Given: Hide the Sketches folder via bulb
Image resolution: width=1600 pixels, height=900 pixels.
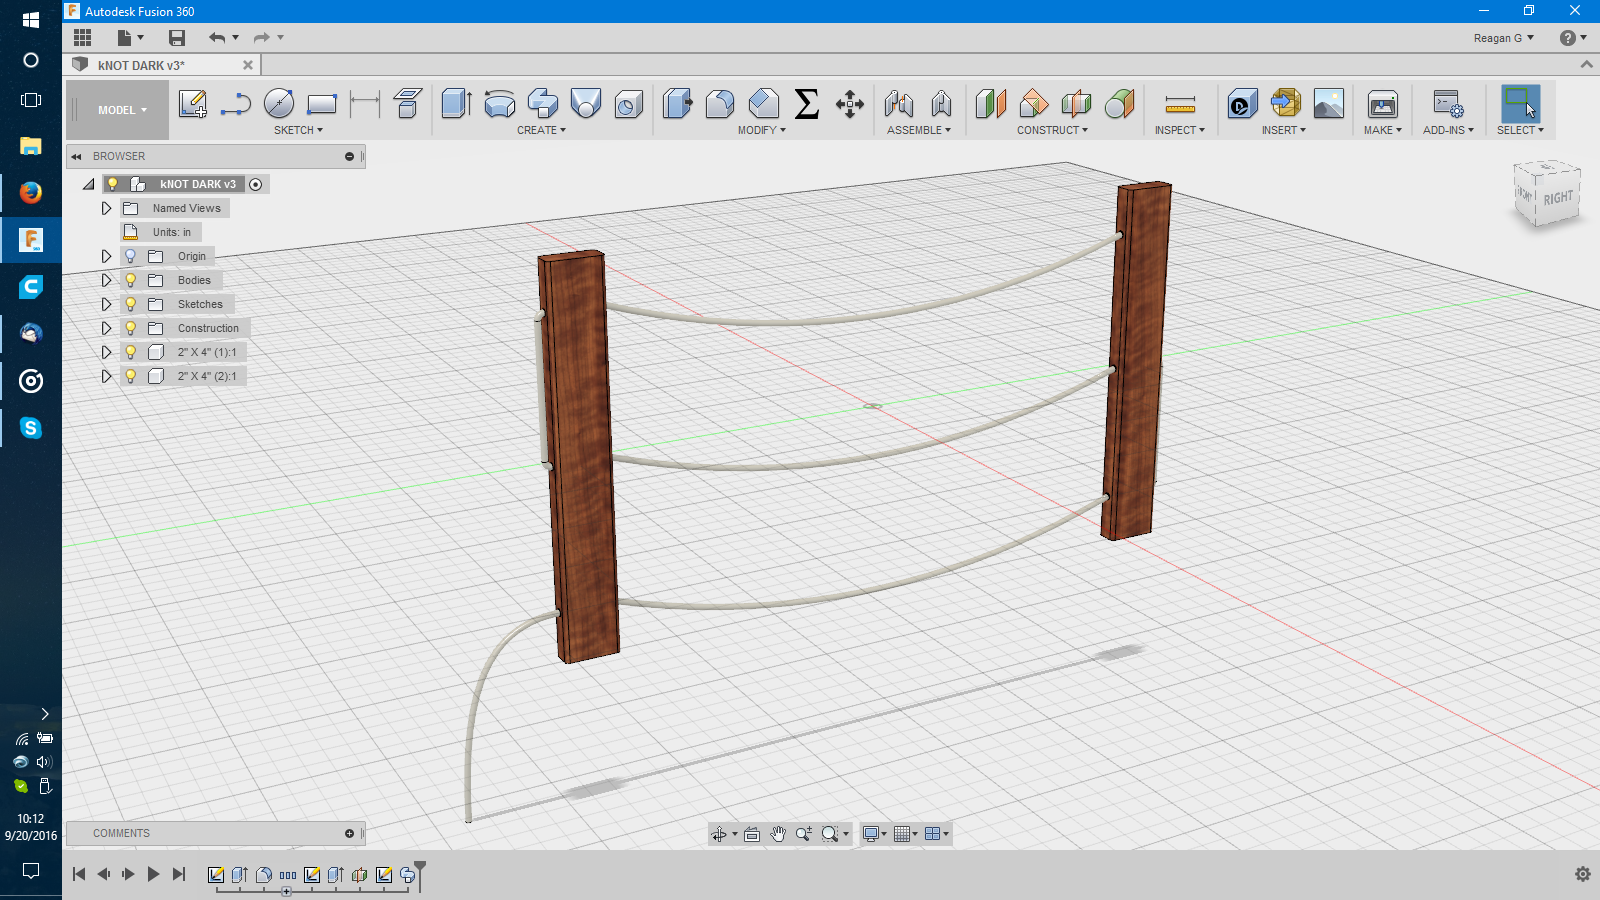Looking at the screenshot, I should coord(130,304).
